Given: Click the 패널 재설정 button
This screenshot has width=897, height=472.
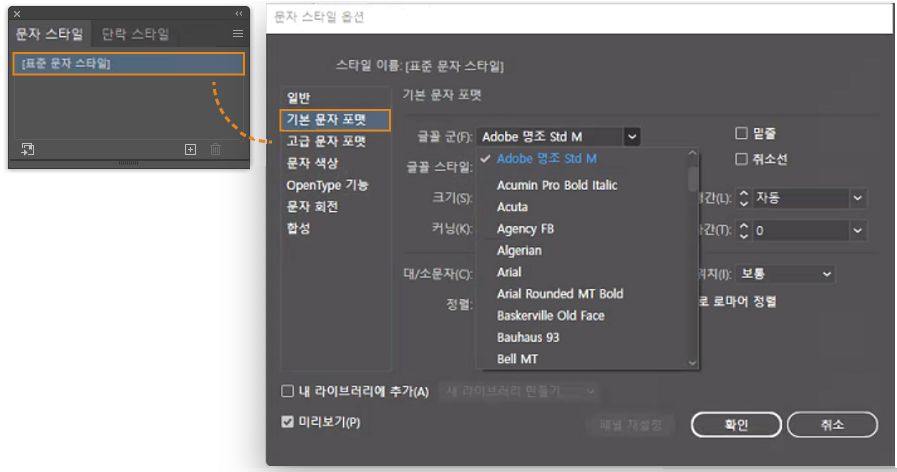Looking at the screenshot, I should pos(630,425).
